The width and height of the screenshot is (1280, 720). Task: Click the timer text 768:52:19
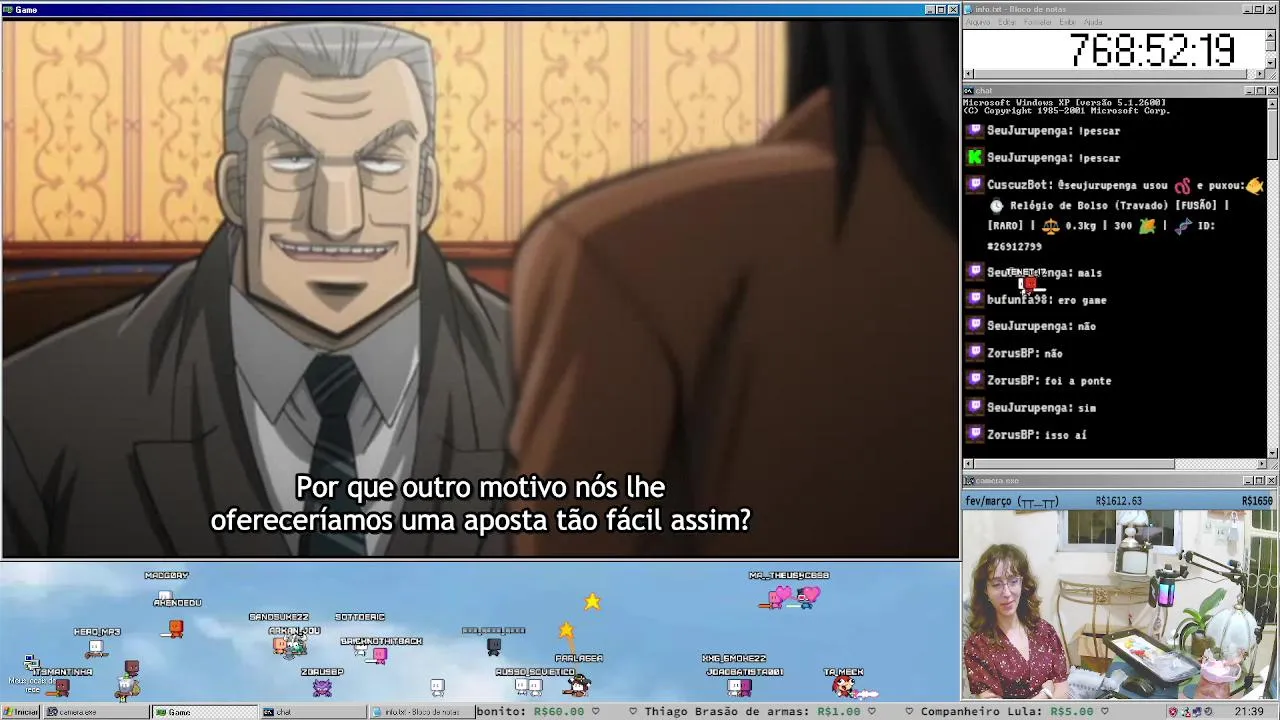coord(1152,50)
